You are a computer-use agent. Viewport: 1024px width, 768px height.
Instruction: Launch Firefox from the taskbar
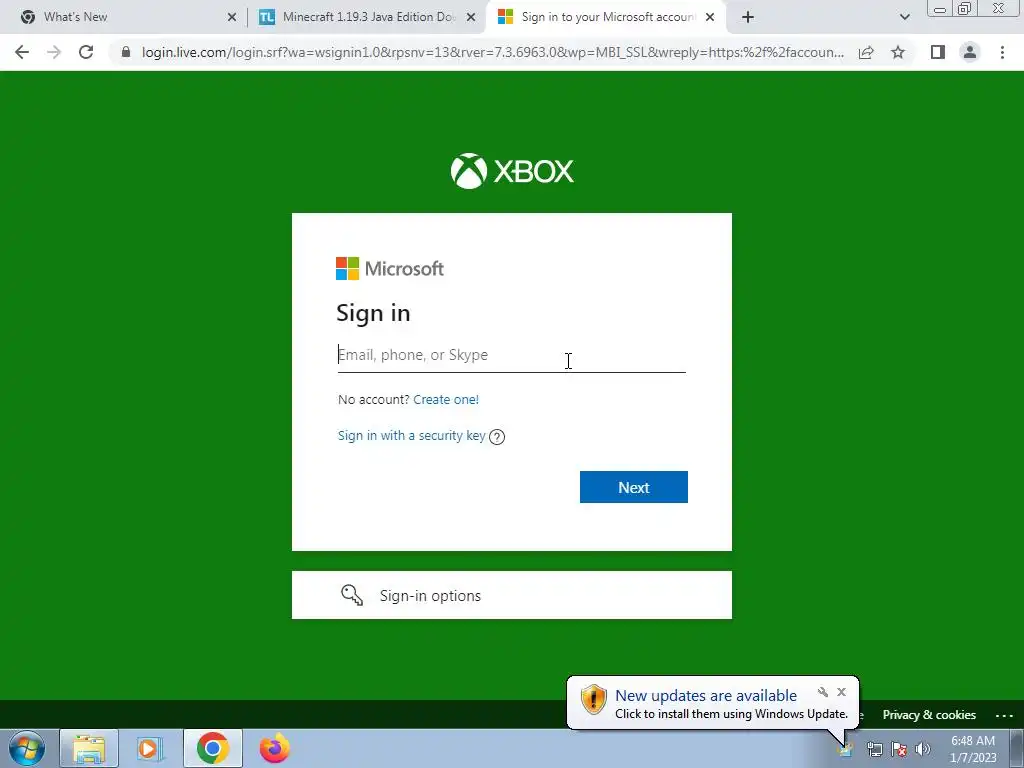(274, 748)
